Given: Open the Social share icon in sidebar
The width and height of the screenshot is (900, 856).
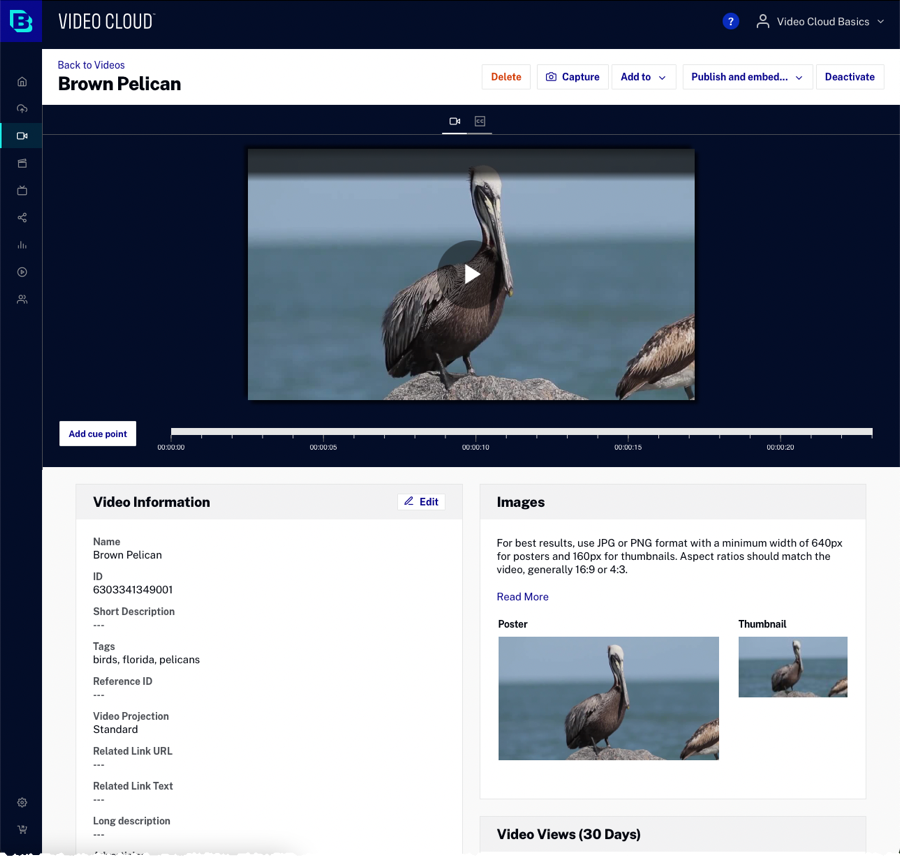Looking at the screenshot, I should tap(22, 218).
